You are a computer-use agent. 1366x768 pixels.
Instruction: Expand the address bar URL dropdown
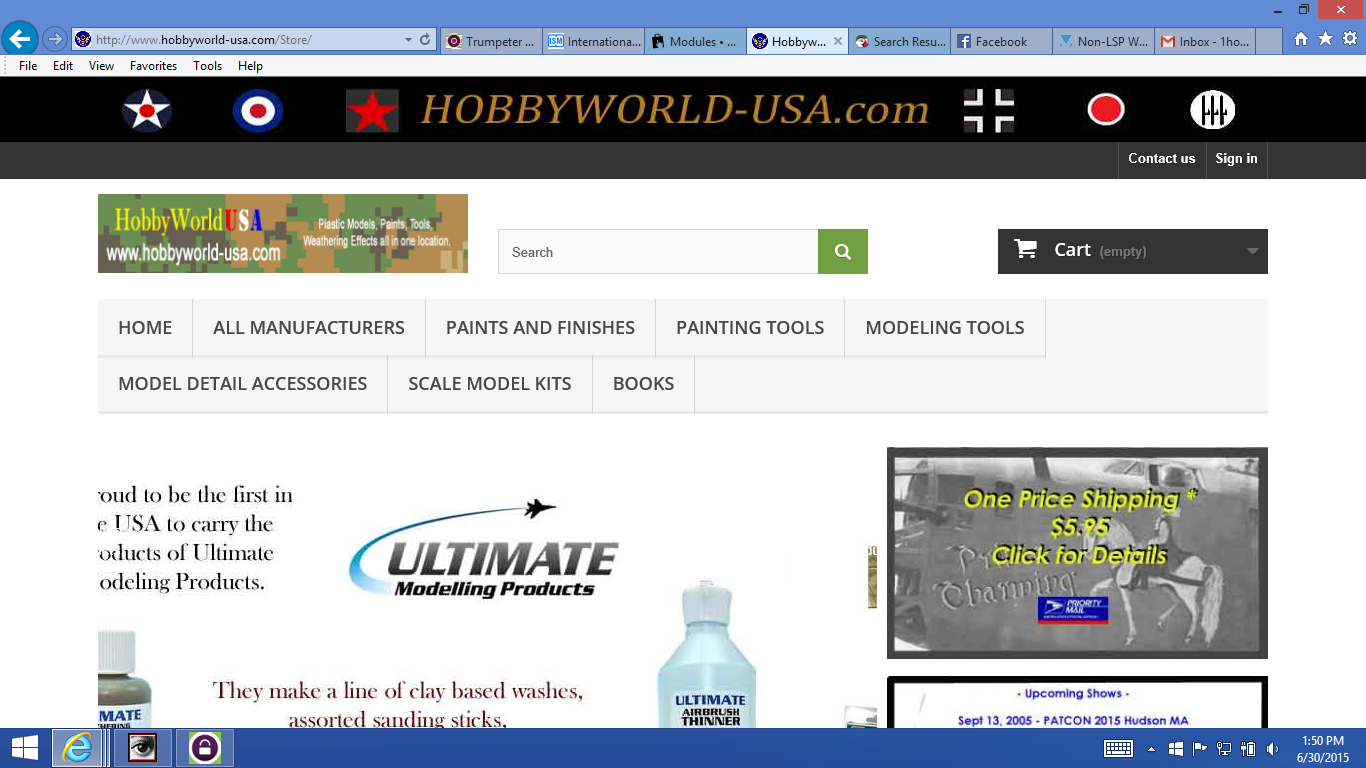point(408,40)
